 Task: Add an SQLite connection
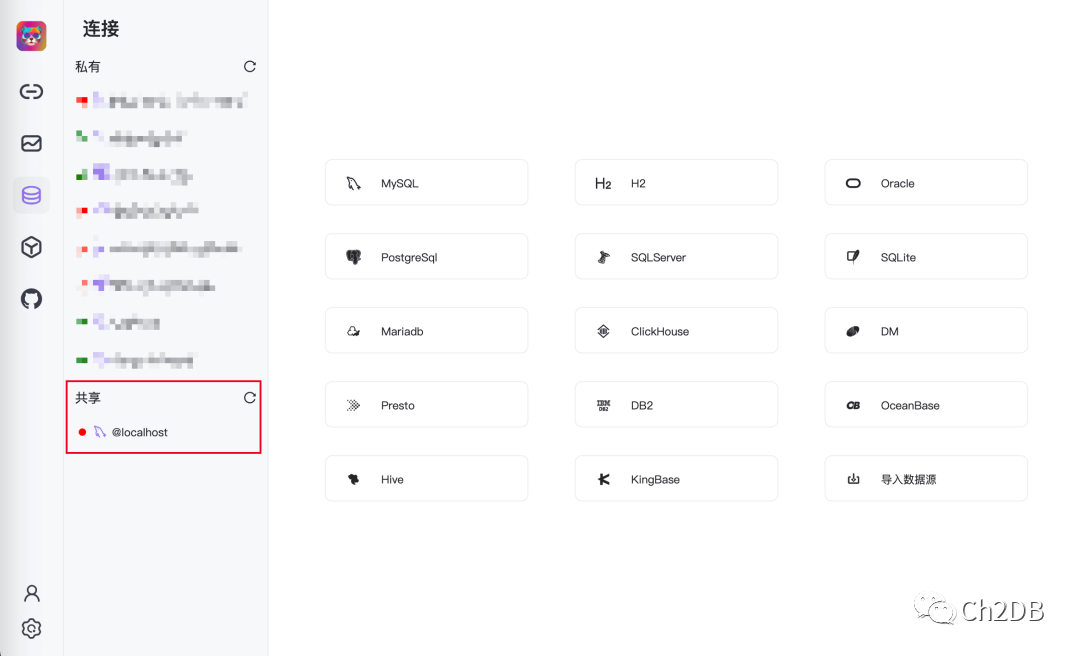coord(925,257)
